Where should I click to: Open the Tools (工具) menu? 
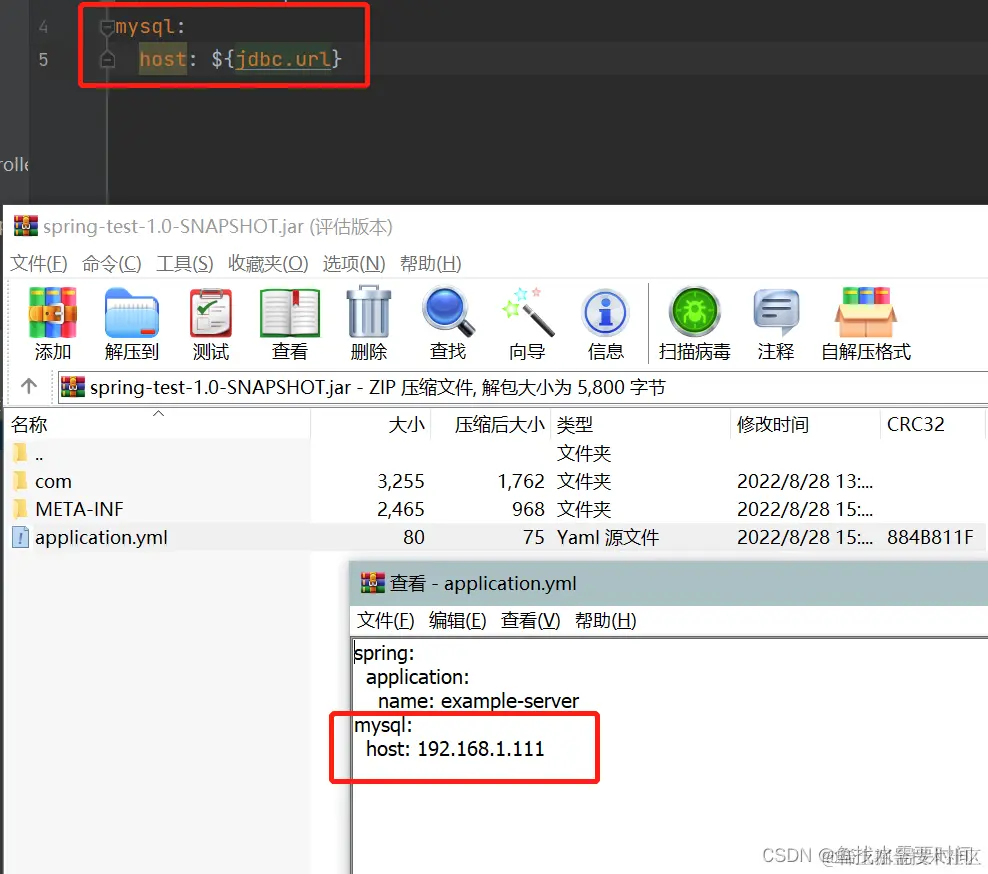185,263
